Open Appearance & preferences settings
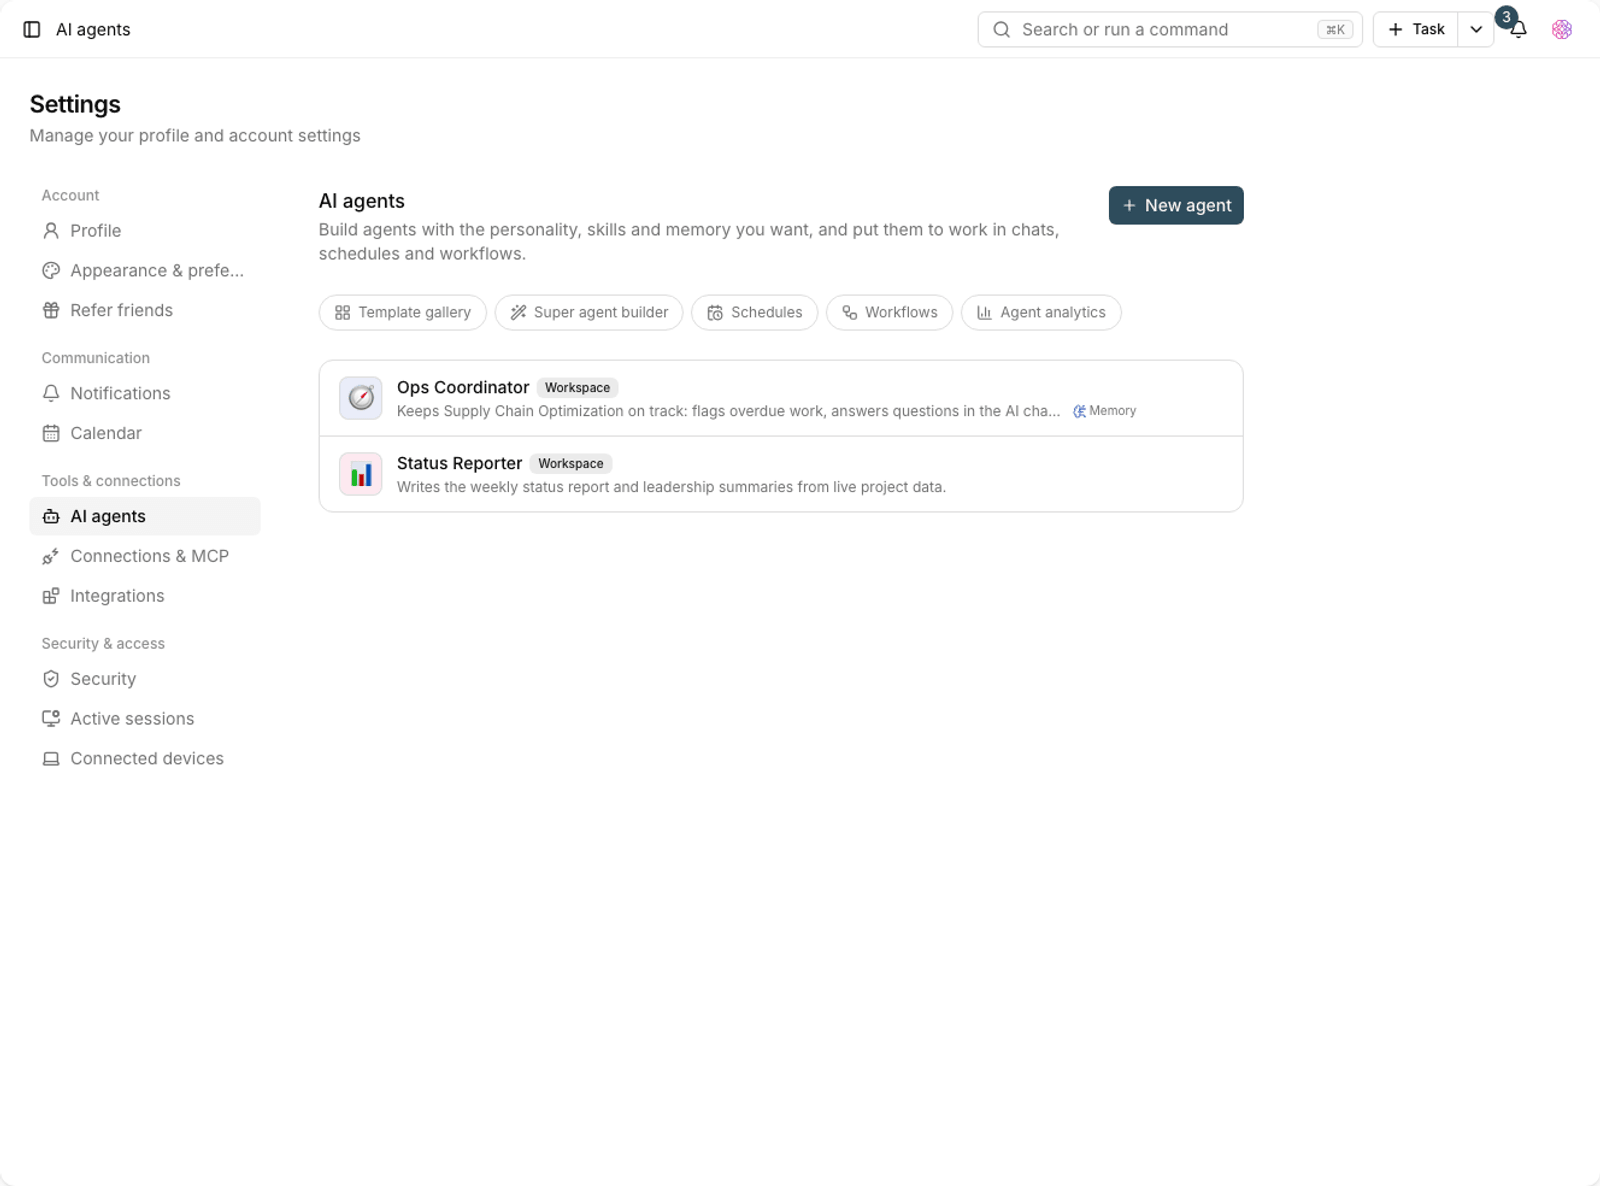 coord(145,271)
